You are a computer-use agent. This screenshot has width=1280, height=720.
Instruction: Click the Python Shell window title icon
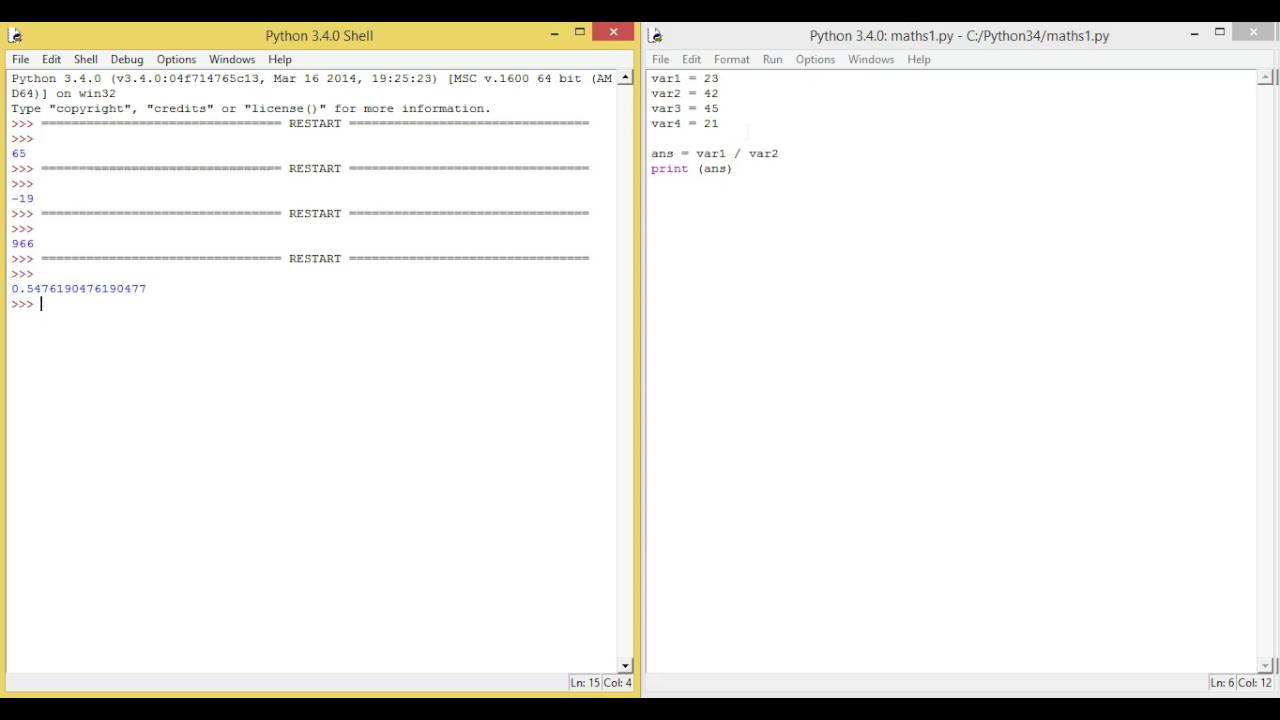tap(15, 36)
